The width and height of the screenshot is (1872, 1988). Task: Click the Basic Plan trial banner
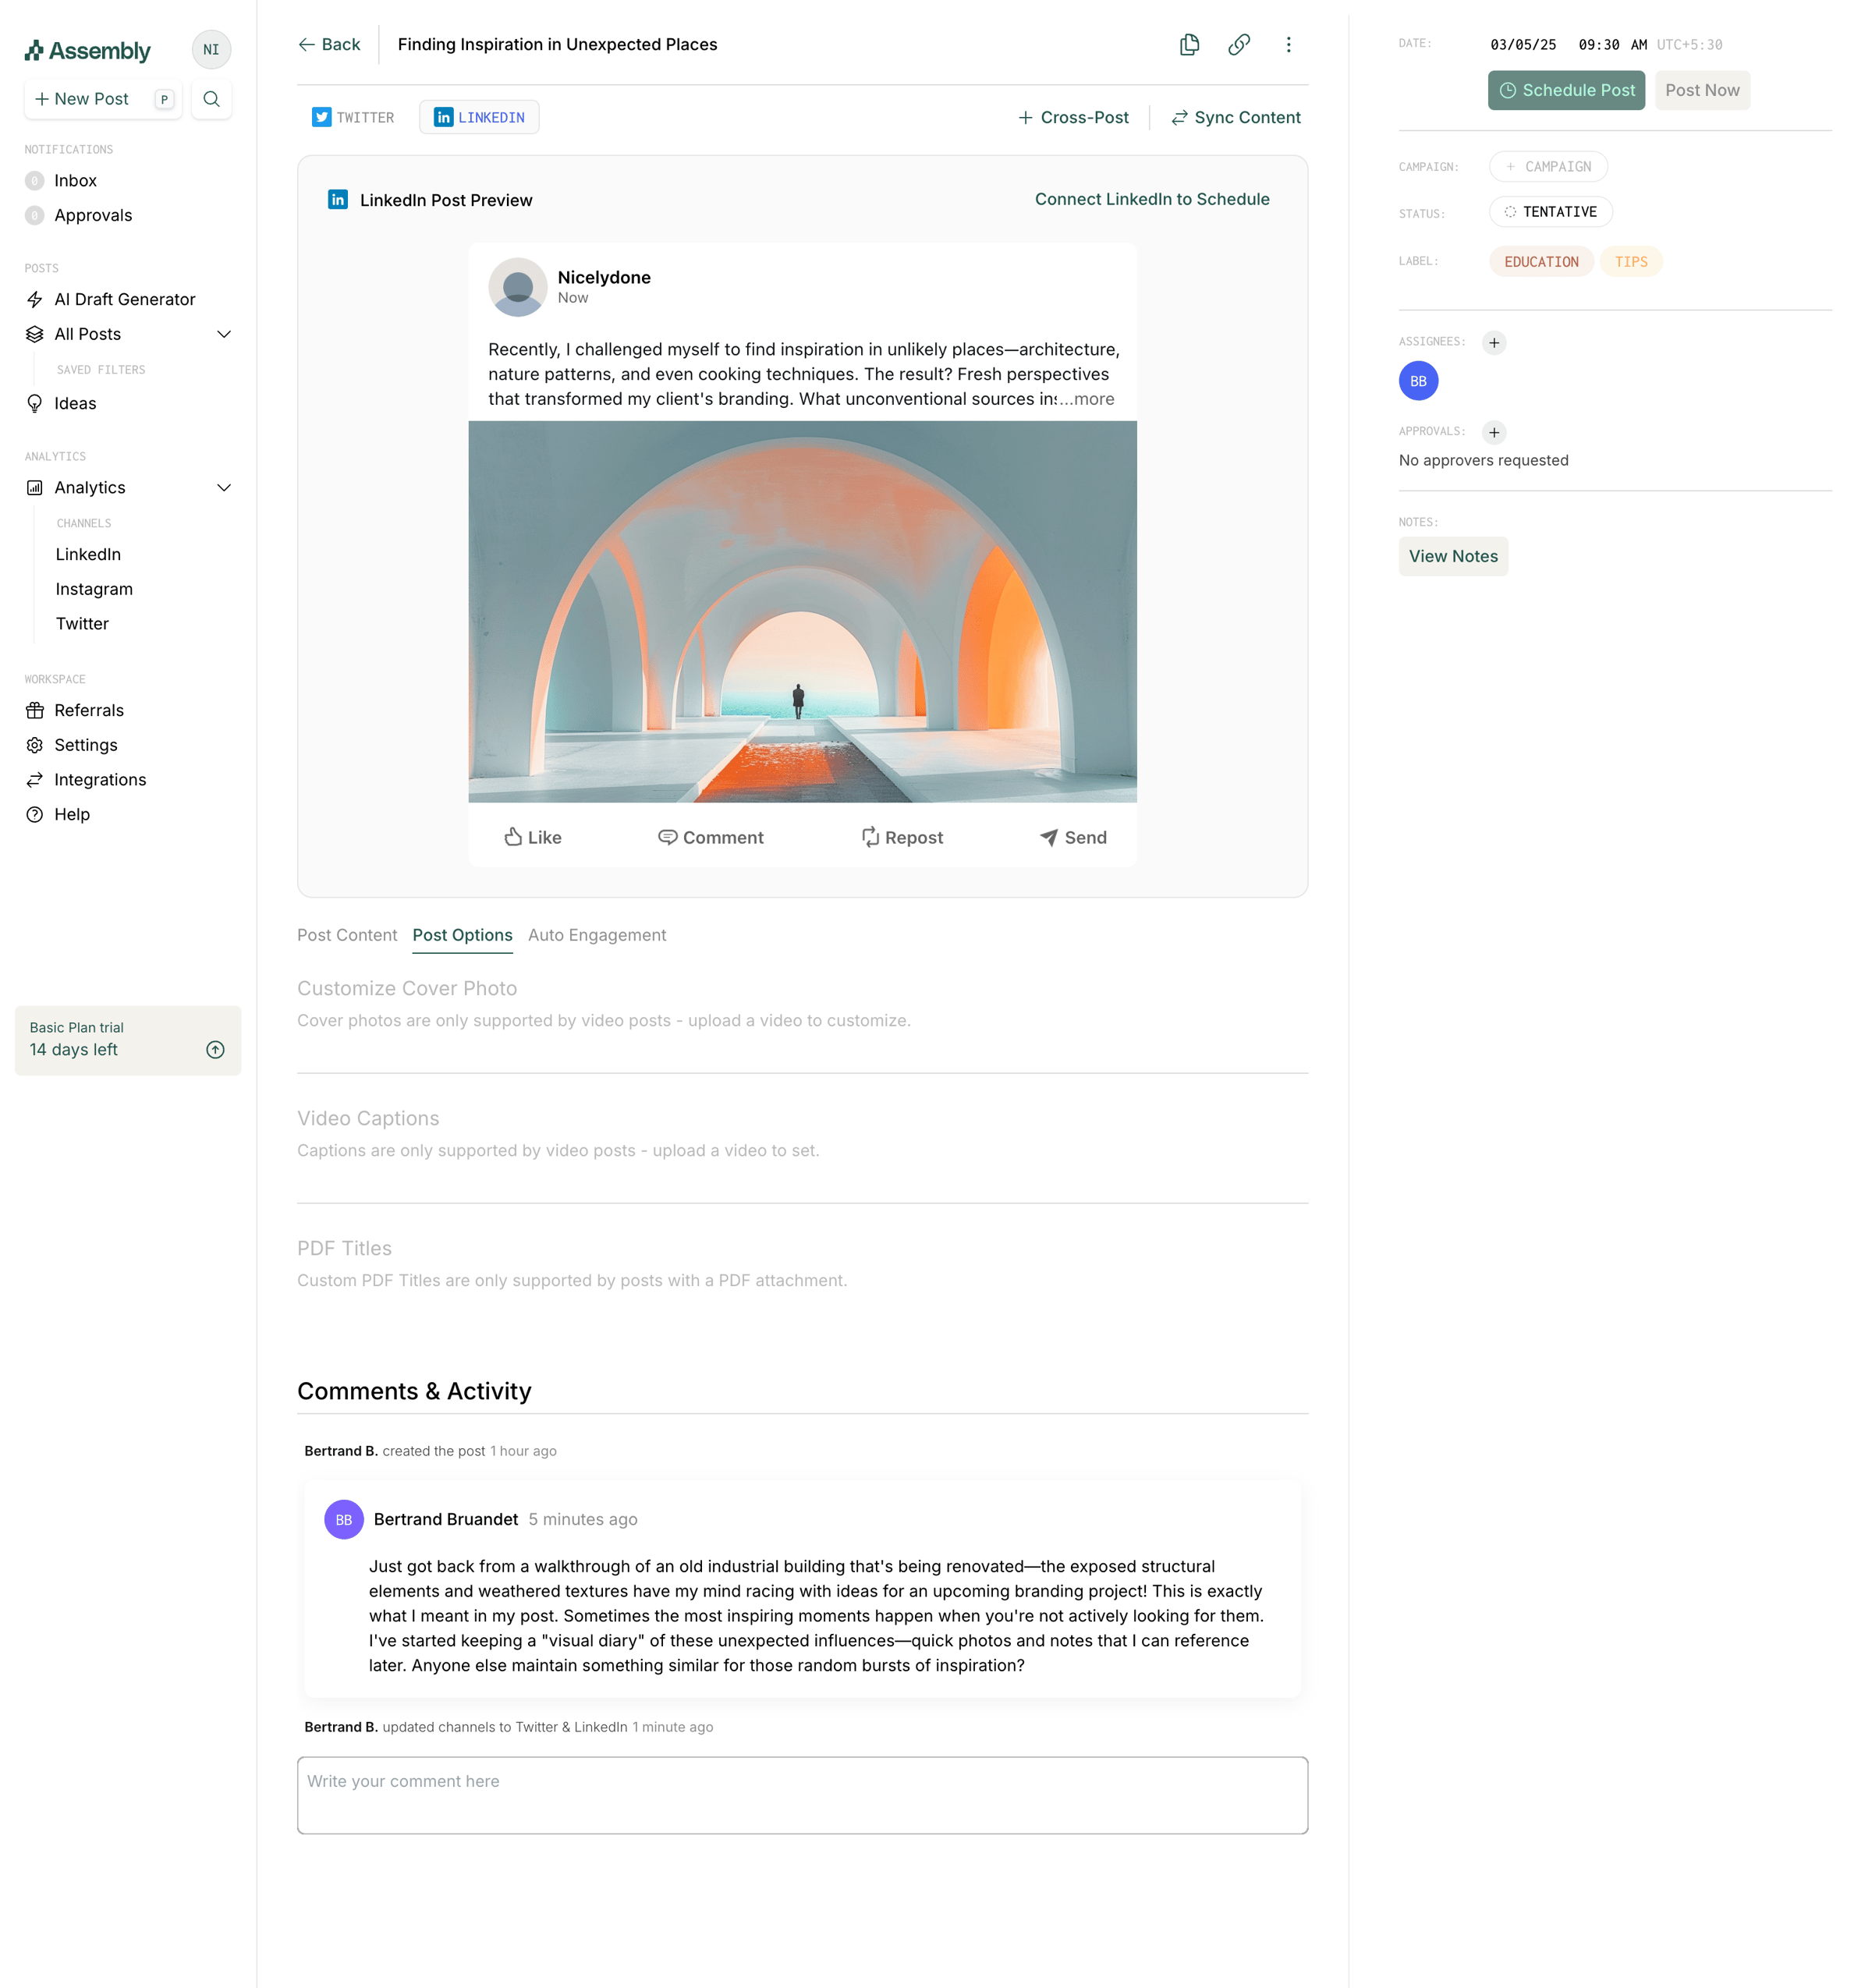pos(128,1040)
